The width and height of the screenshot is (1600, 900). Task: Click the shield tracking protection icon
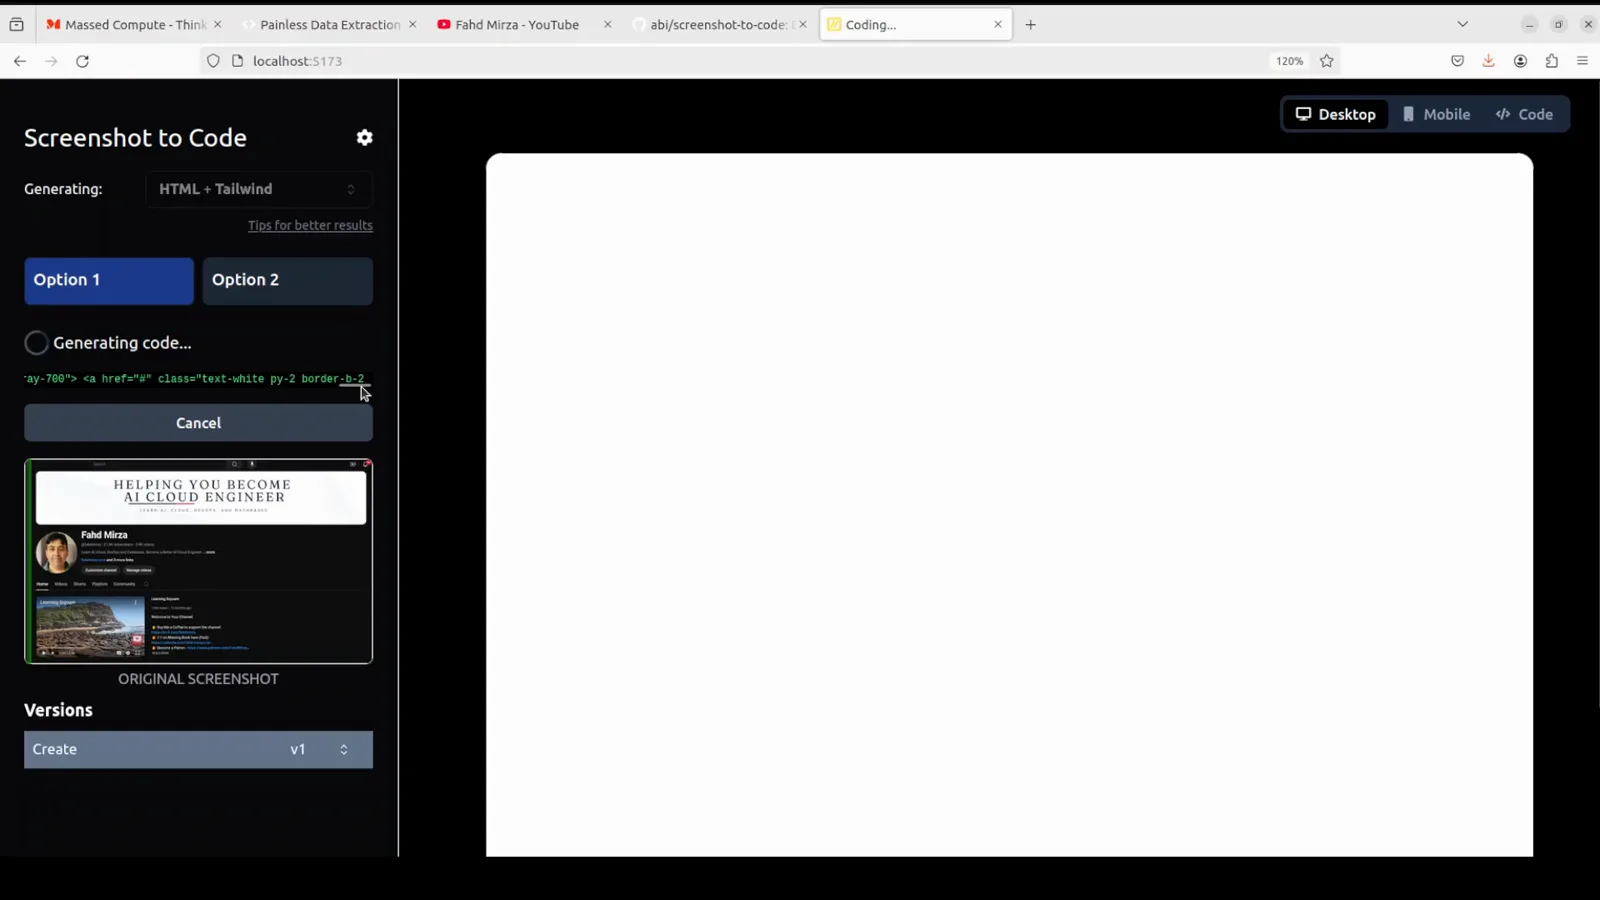click(x=213, y=61)
